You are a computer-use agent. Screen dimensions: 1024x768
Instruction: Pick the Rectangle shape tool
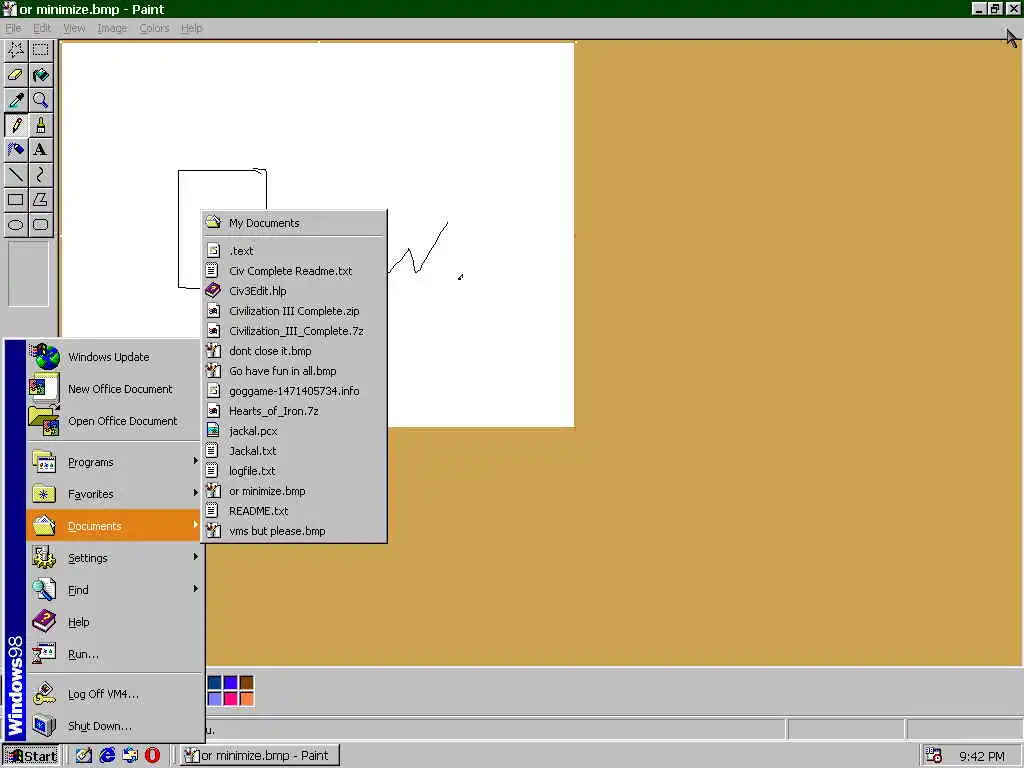pos(16,200)
